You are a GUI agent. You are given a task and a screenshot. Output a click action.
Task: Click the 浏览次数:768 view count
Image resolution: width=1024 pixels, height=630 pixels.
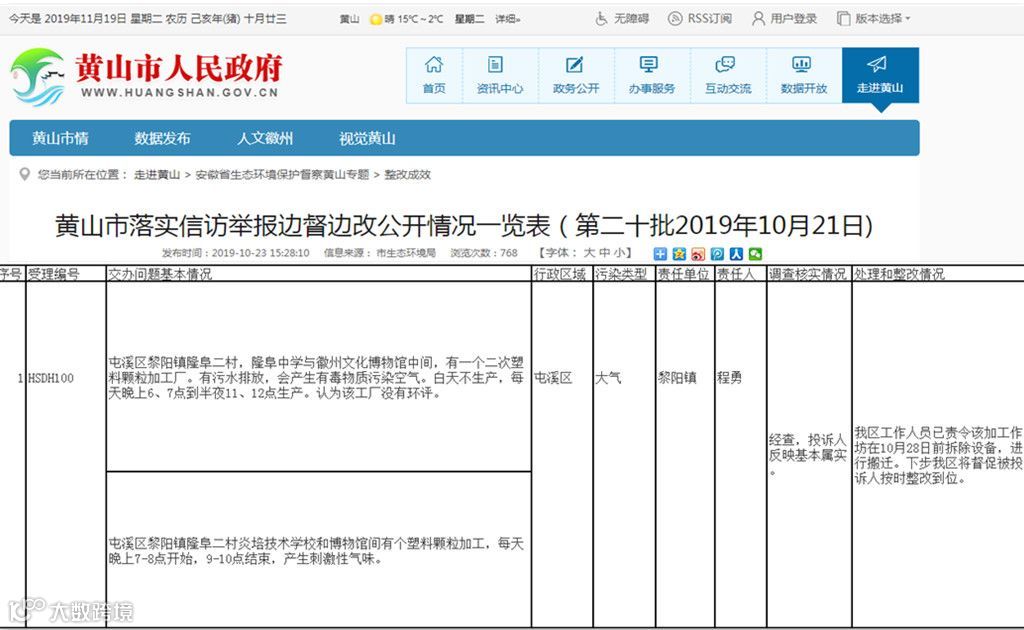(x=484, y=253)
